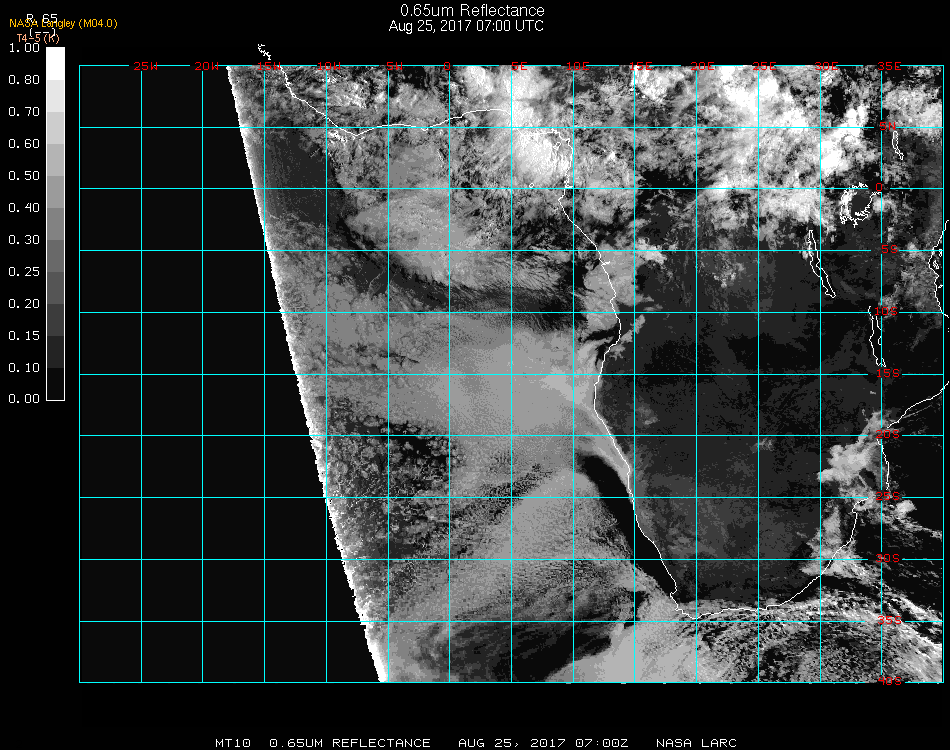The height and width of the screenshot is (750, 950).
Task: Click the '20E' longitude label
Action: click(703, 66)
